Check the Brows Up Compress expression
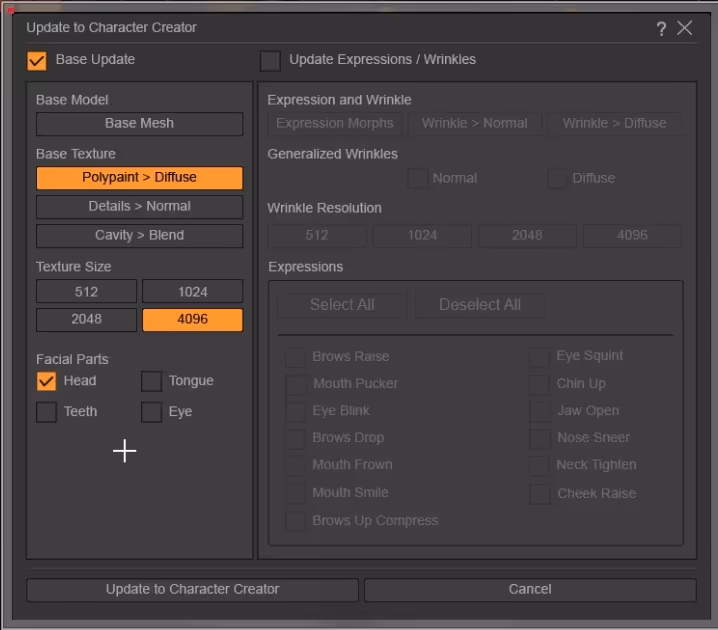This screenshot has height=630, width=718. pyautogui.click(x=295, y=521)
